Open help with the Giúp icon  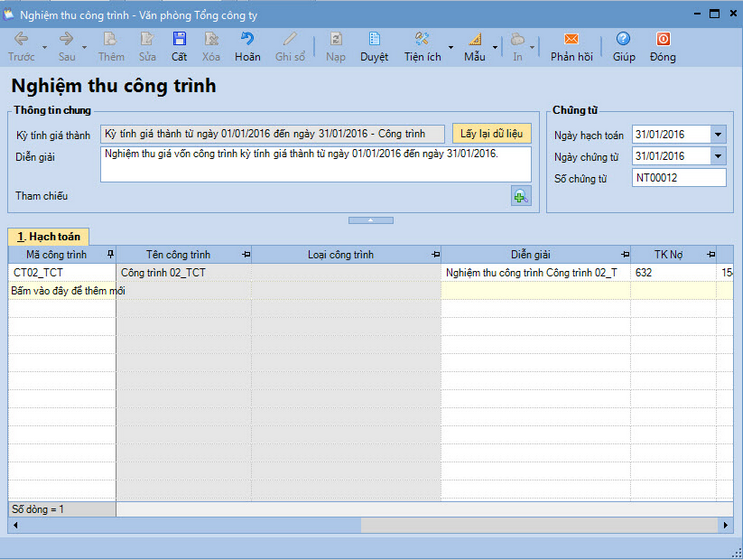tap(623, 39)
